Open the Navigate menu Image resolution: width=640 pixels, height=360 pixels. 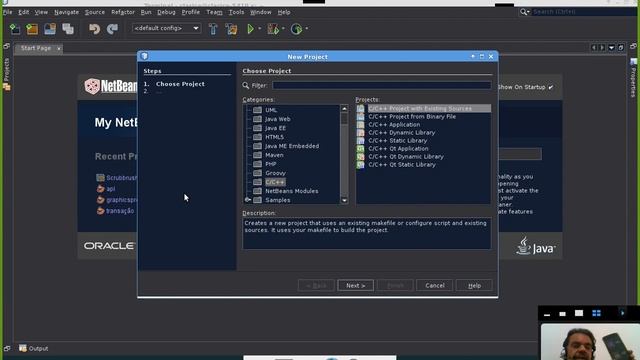67,12
